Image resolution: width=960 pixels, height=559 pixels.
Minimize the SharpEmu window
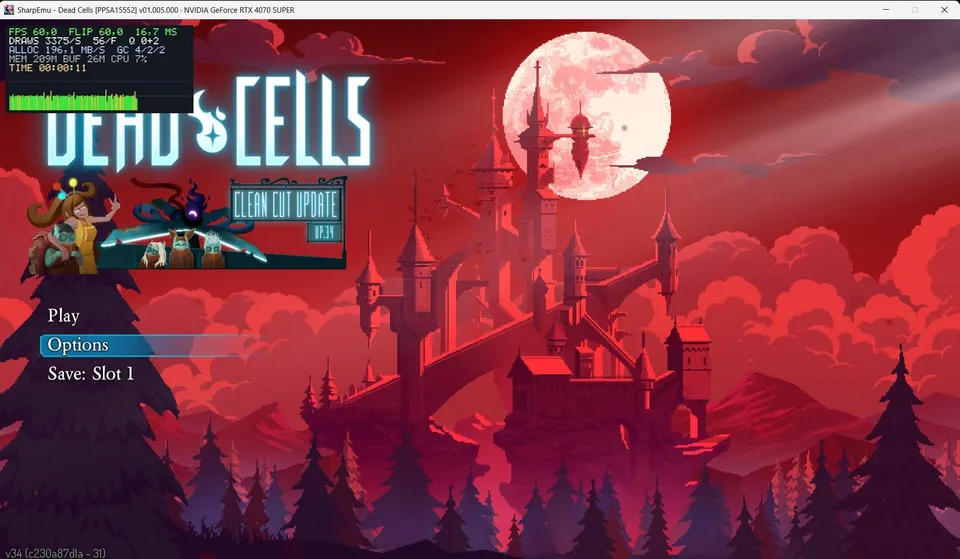coord(886,10)
